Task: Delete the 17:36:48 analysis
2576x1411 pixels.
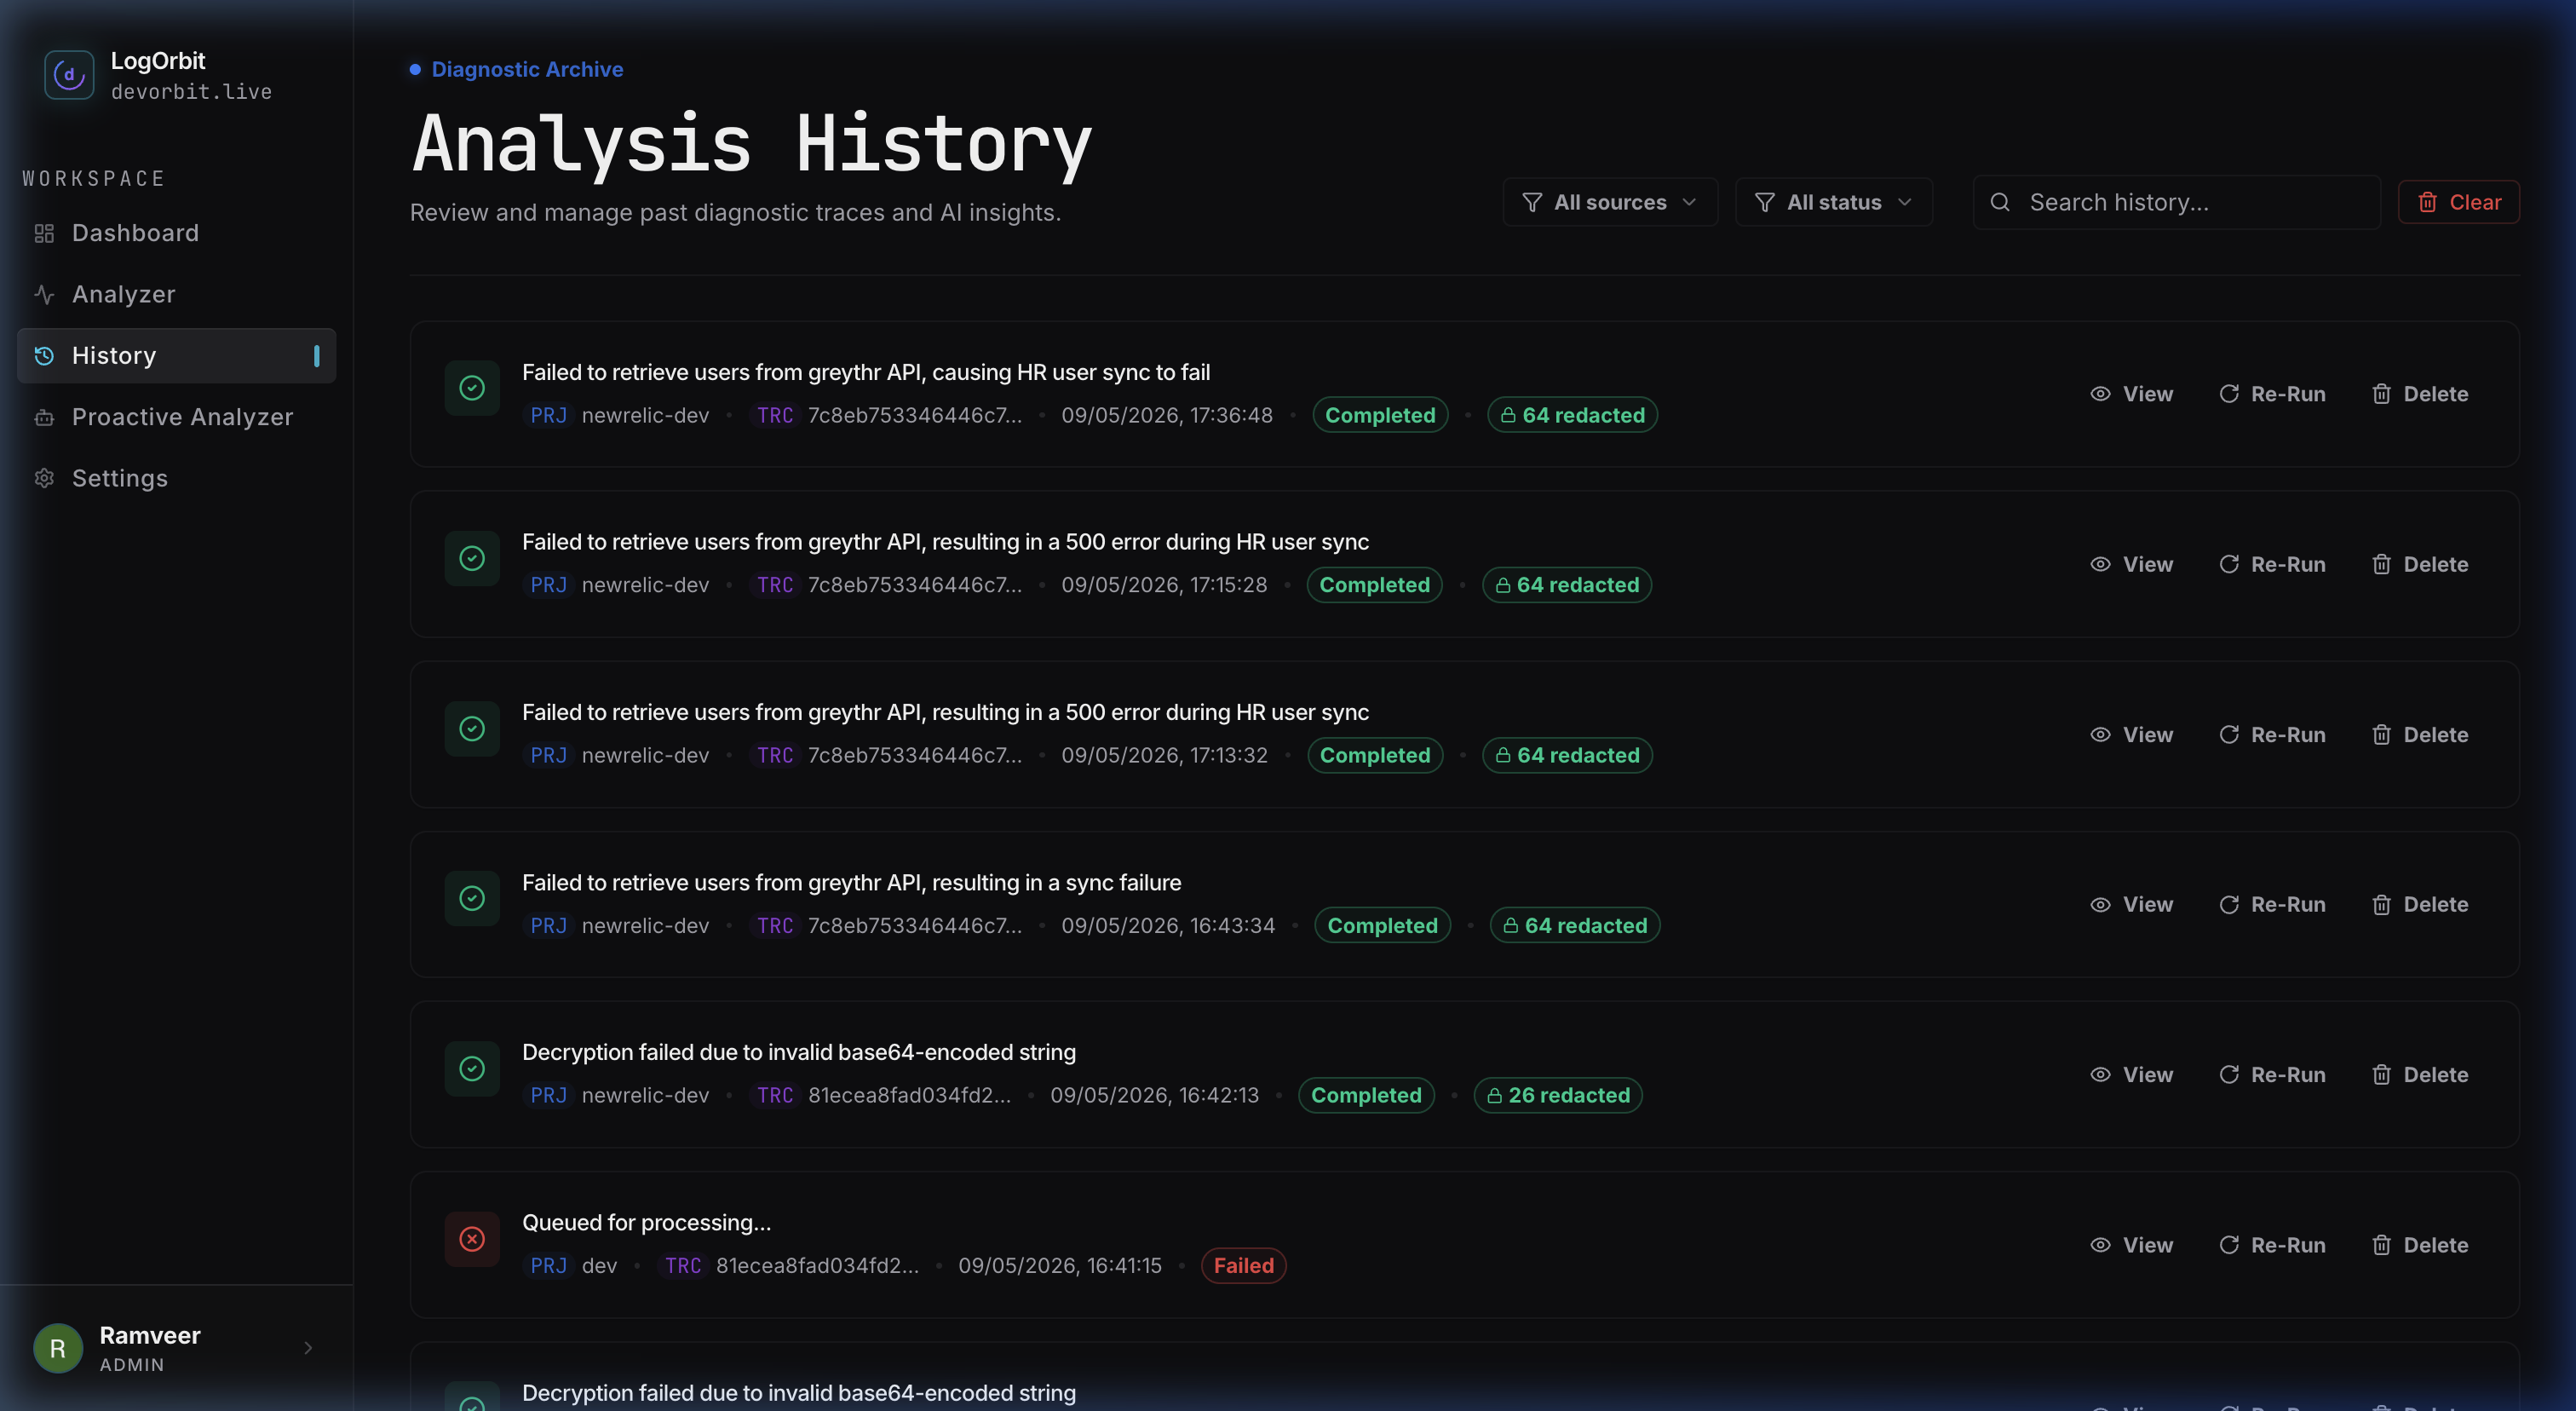Action: click(2420, 394)
